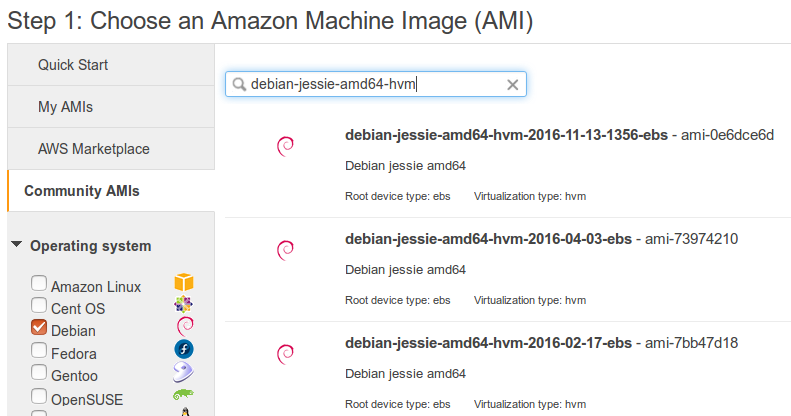791x416 pixels.
Task: Tick the Fedora checkbox
Action: tap(39, 351)
